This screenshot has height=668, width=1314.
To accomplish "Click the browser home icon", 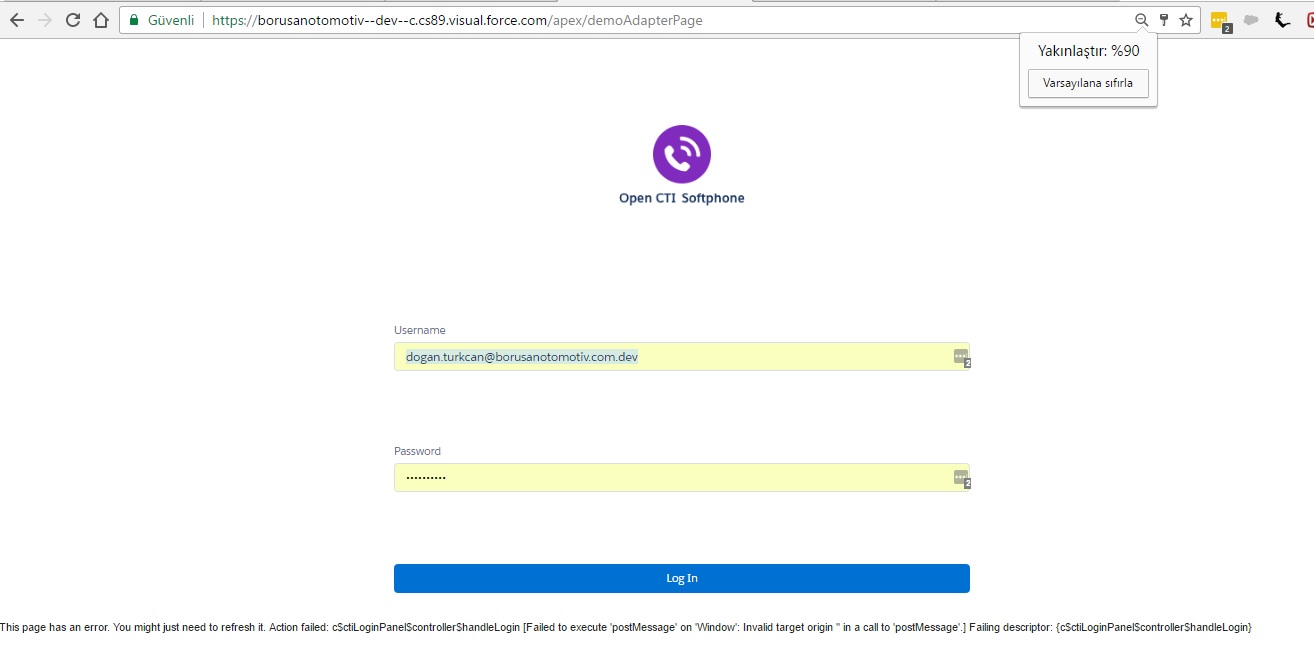I will point(103,19).
